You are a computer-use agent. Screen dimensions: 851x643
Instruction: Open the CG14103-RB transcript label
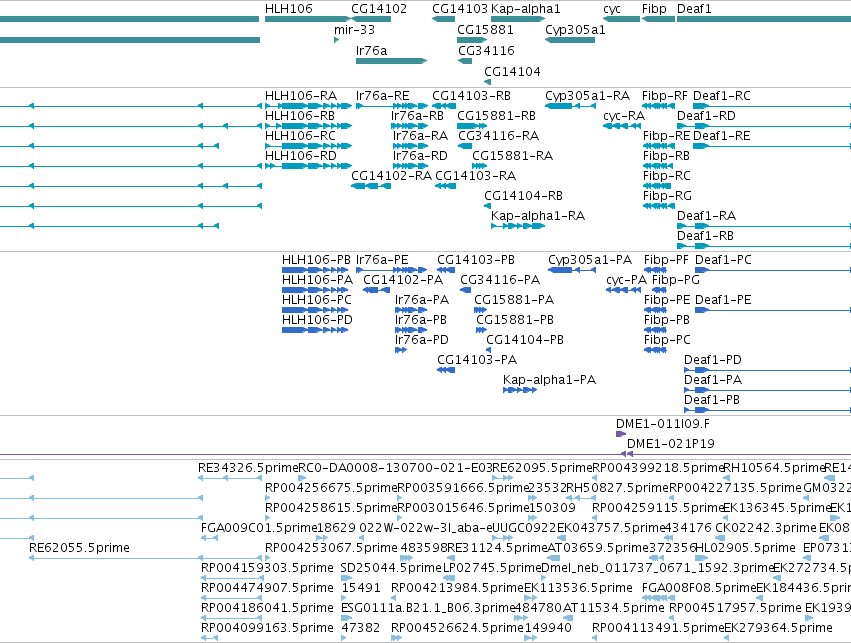click(472, 96)
